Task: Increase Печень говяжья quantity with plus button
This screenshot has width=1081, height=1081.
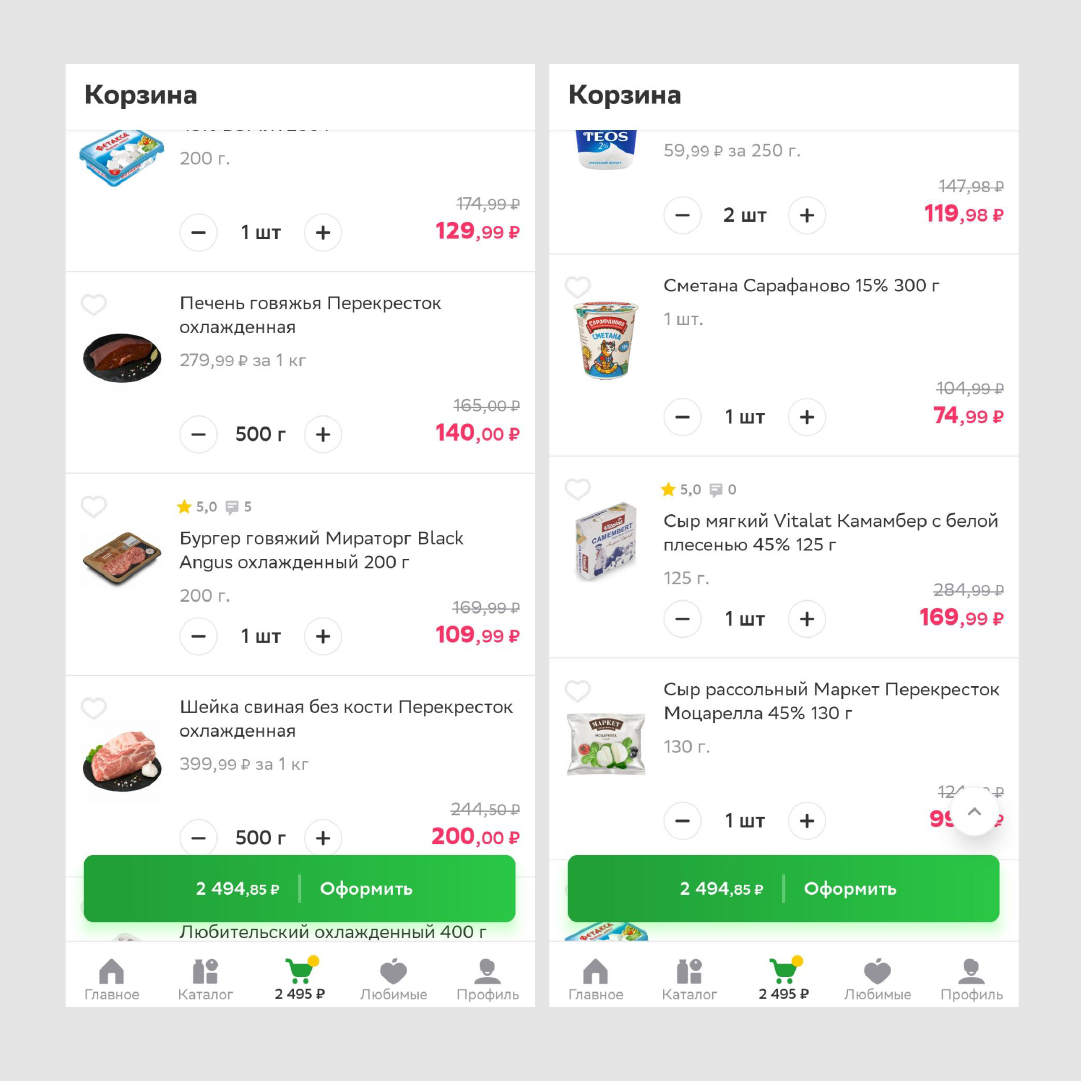Action: [323, 434]
